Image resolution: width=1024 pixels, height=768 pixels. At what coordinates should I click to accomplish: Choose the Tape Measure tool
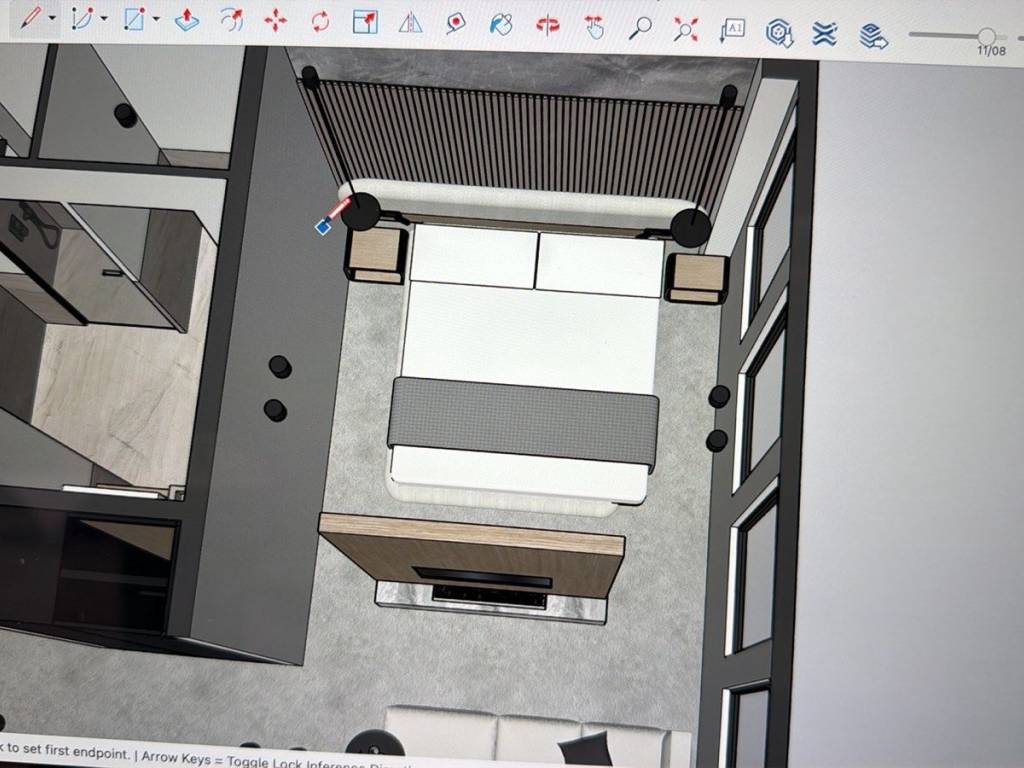click(x=456, y=22)
